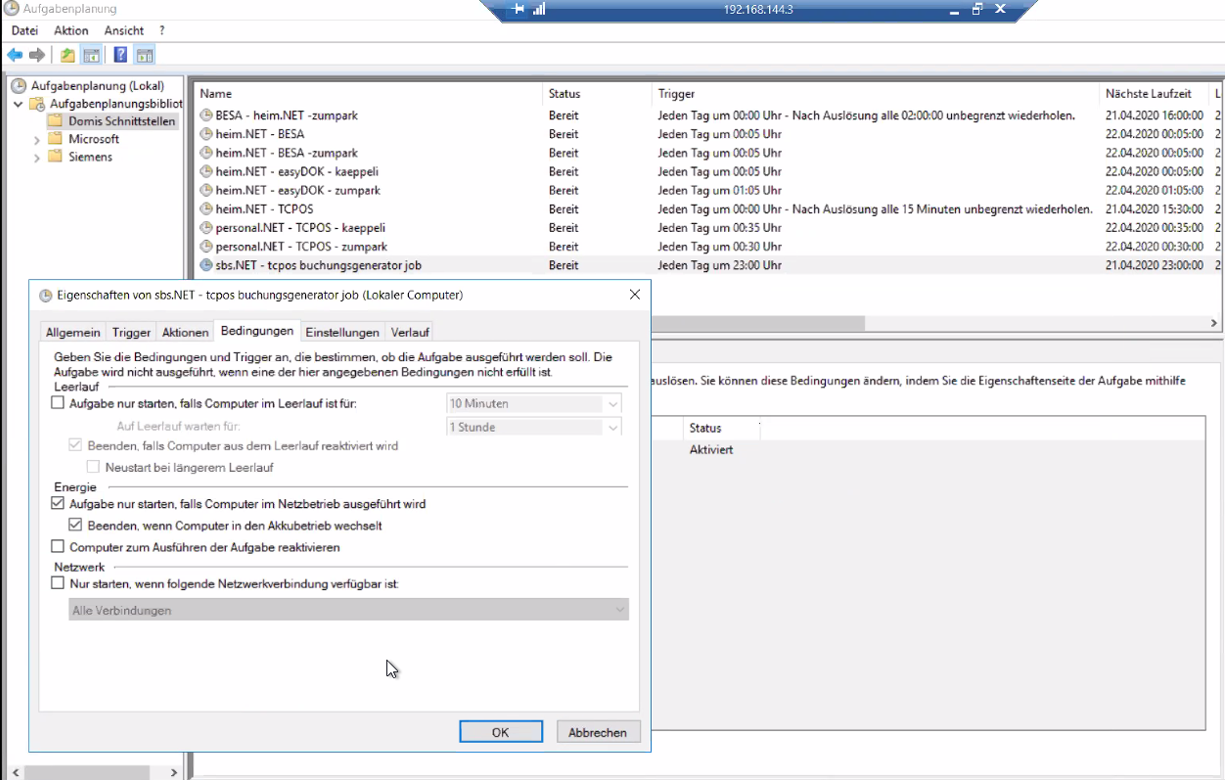Expand the Siemens tree node

(37, 158)
